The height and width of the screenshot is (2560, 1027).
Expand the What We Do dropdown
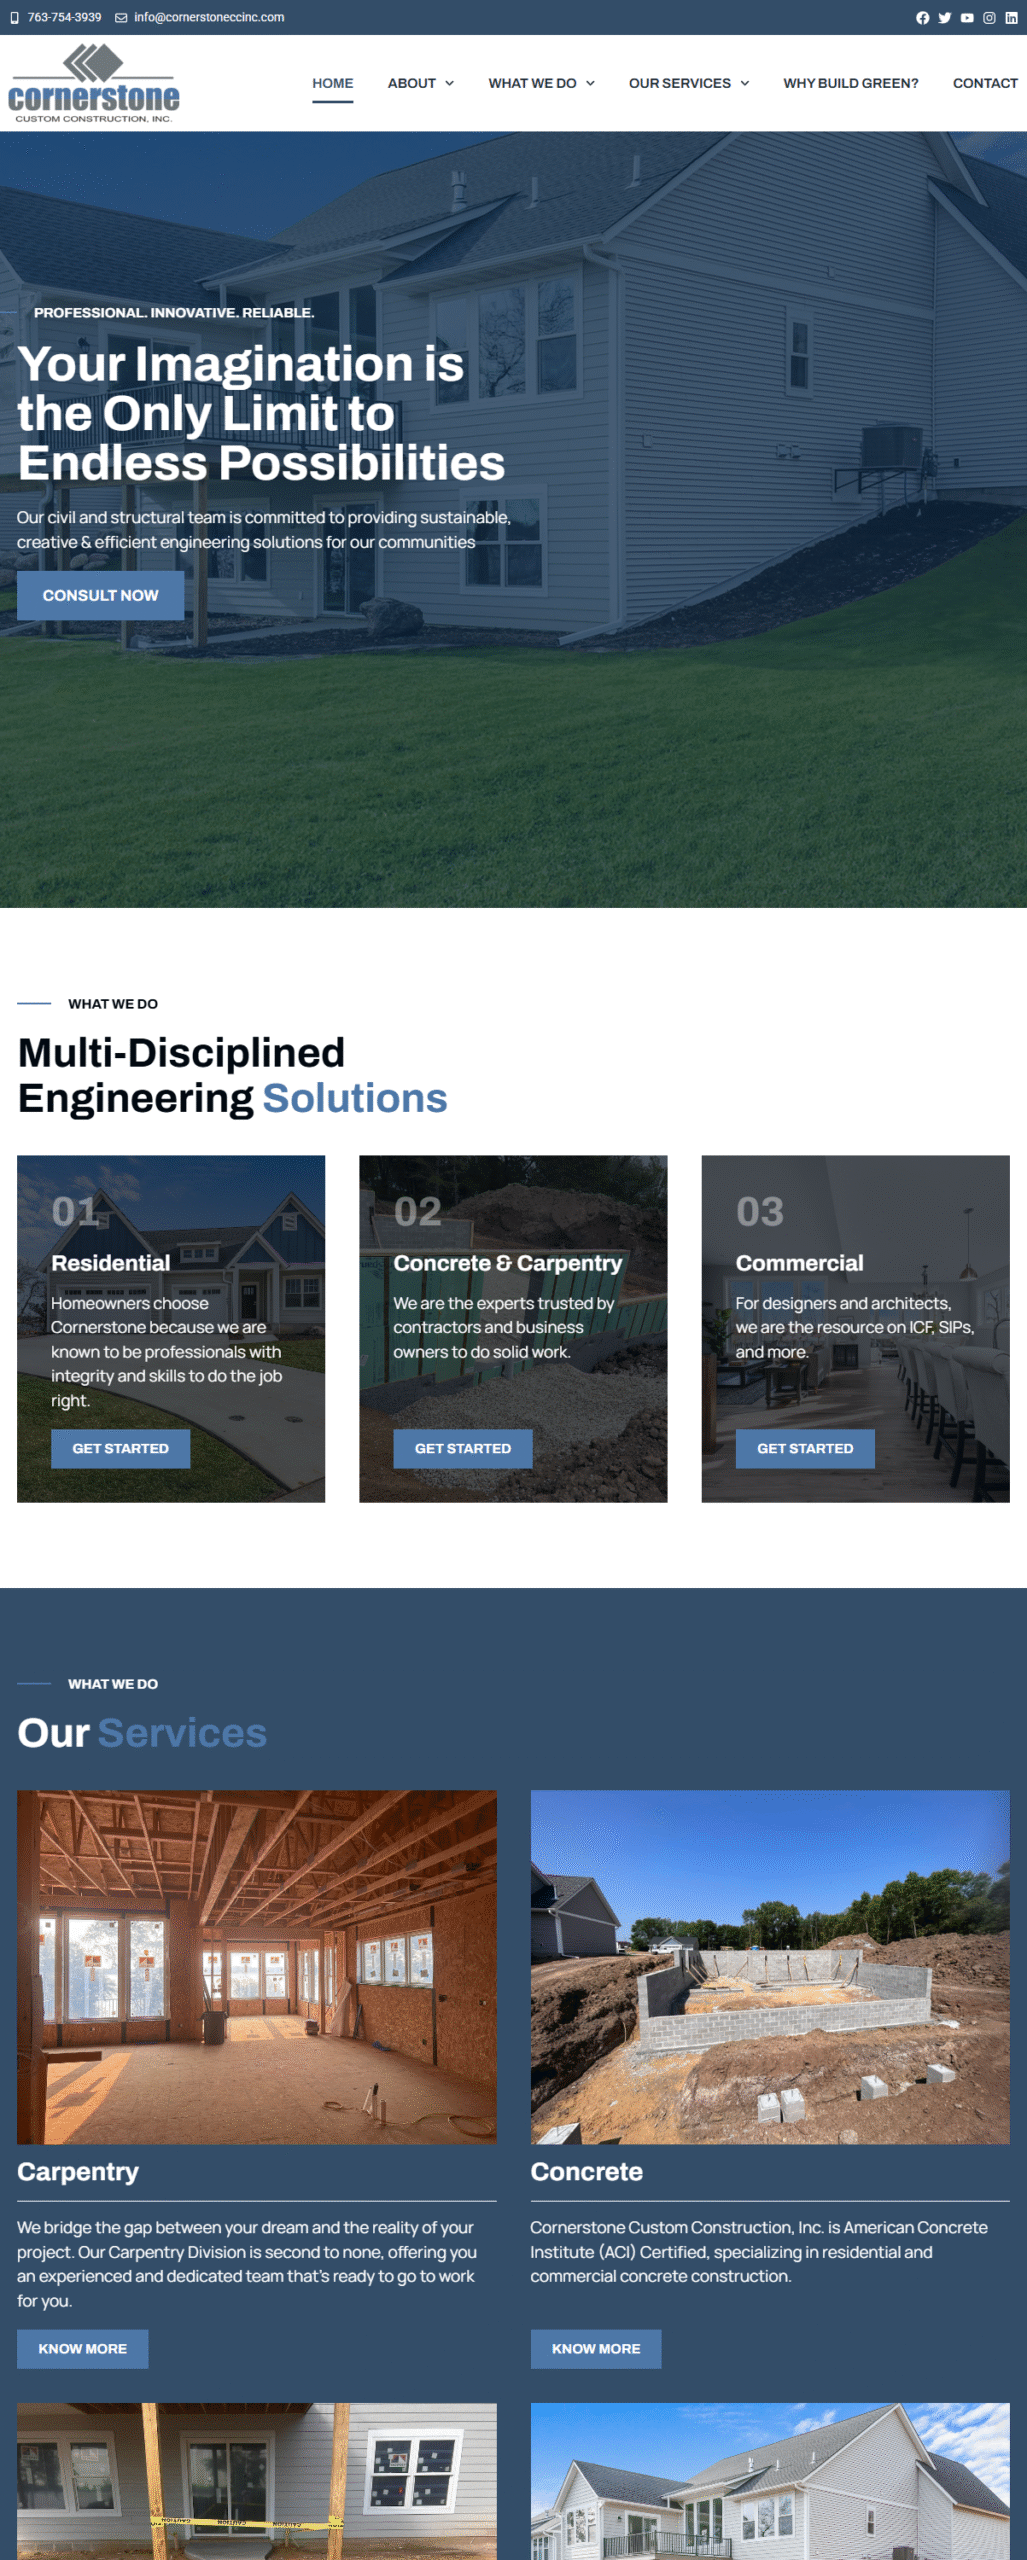[541, 83]
